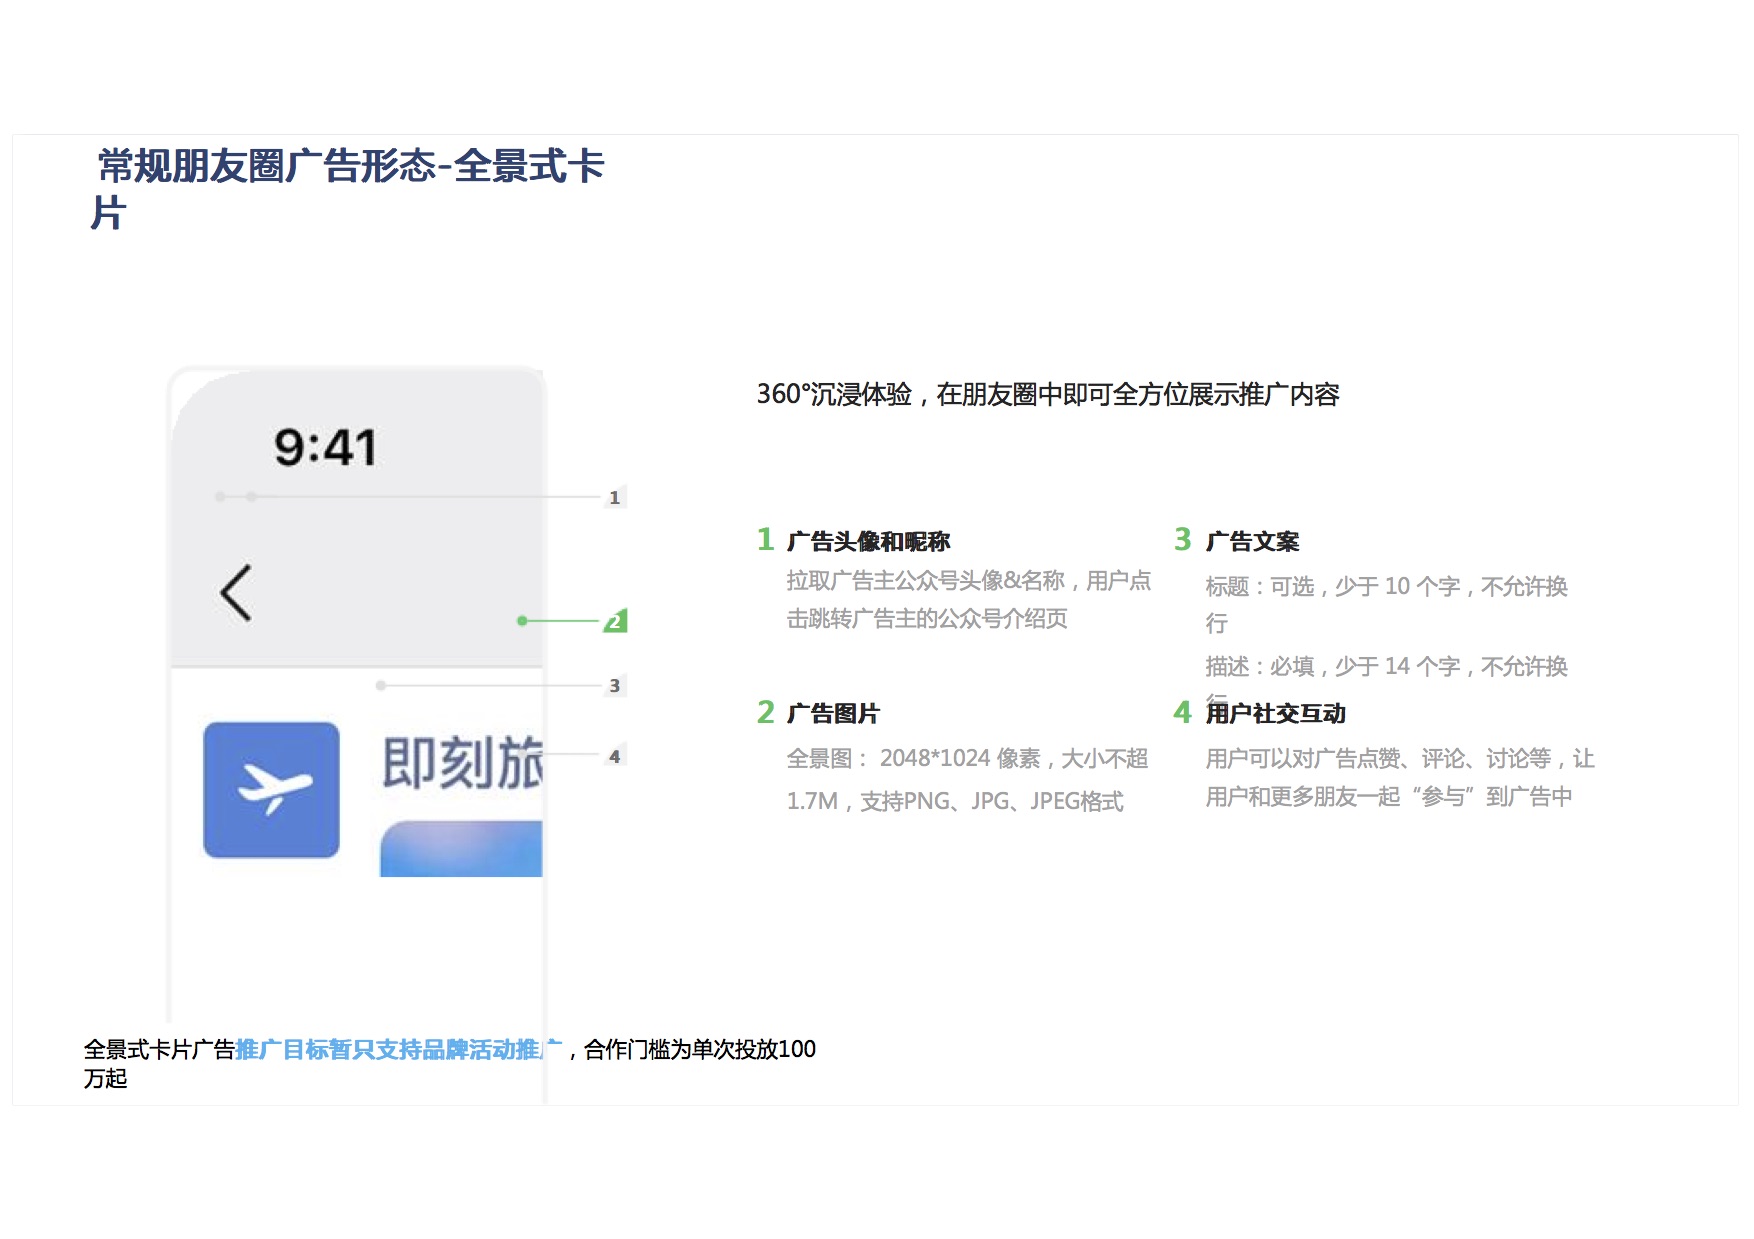Screen dimensions: 1754x1239
Task: Click the green callout marker 2
Action: tap(615, 621)
